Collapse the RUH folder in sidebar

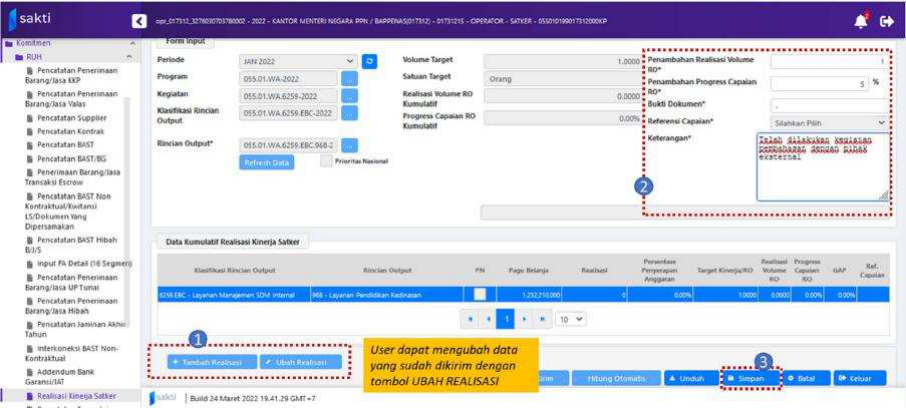pyautogui.click(x=133, y=57)
